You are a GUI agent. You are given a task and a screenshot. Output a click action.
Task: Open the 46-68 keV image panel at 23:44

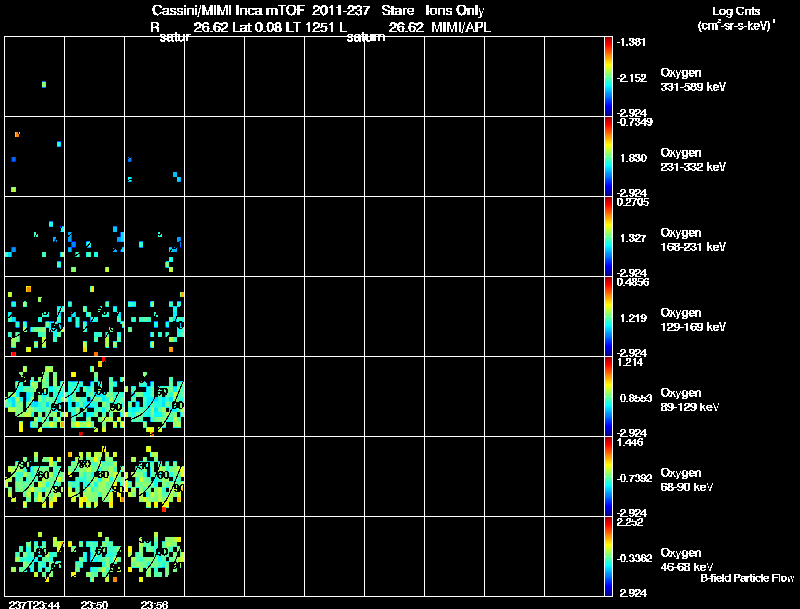coord(35,556)
